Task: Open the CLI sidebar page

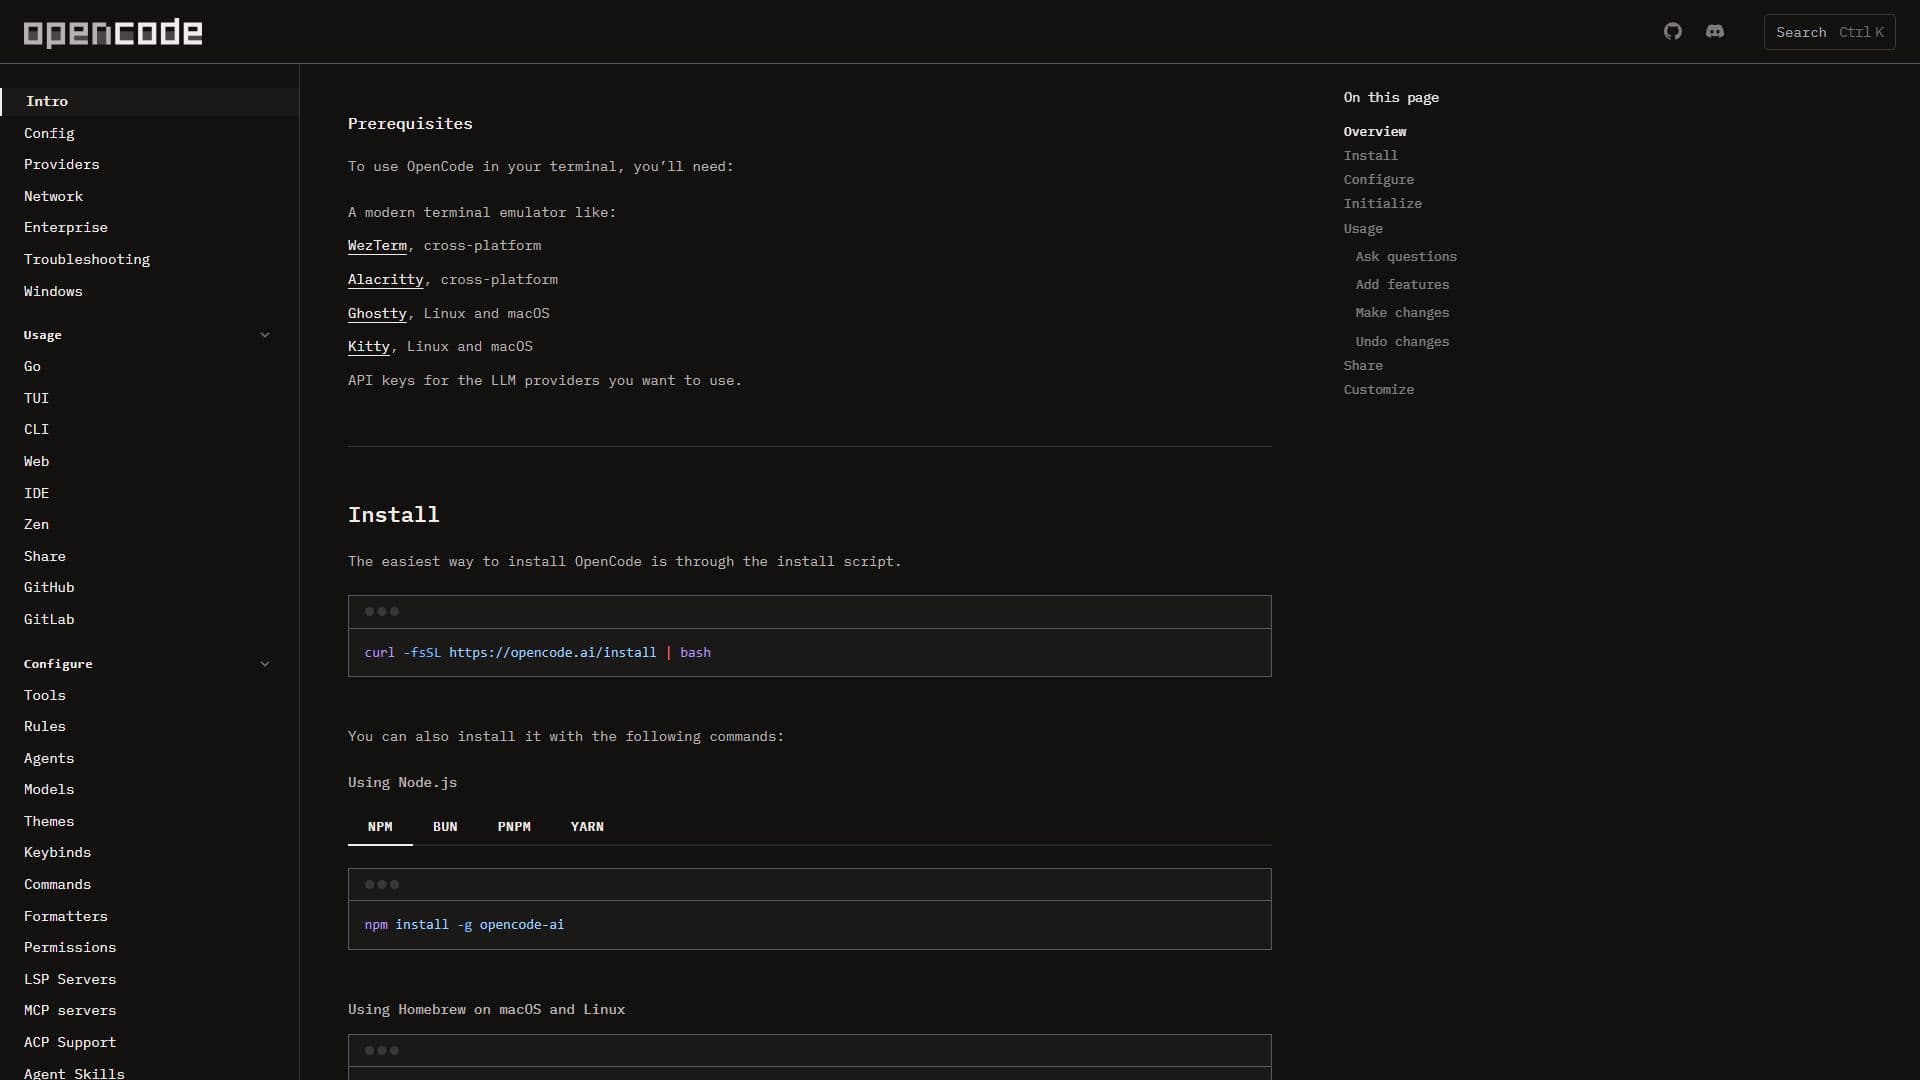Action: (36, 429)
